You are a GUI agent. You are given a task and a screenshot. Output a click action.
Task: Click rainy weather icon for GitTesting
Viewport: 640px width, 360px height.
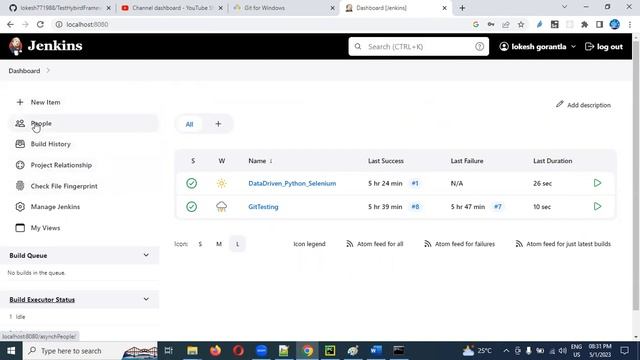[222, 207]
